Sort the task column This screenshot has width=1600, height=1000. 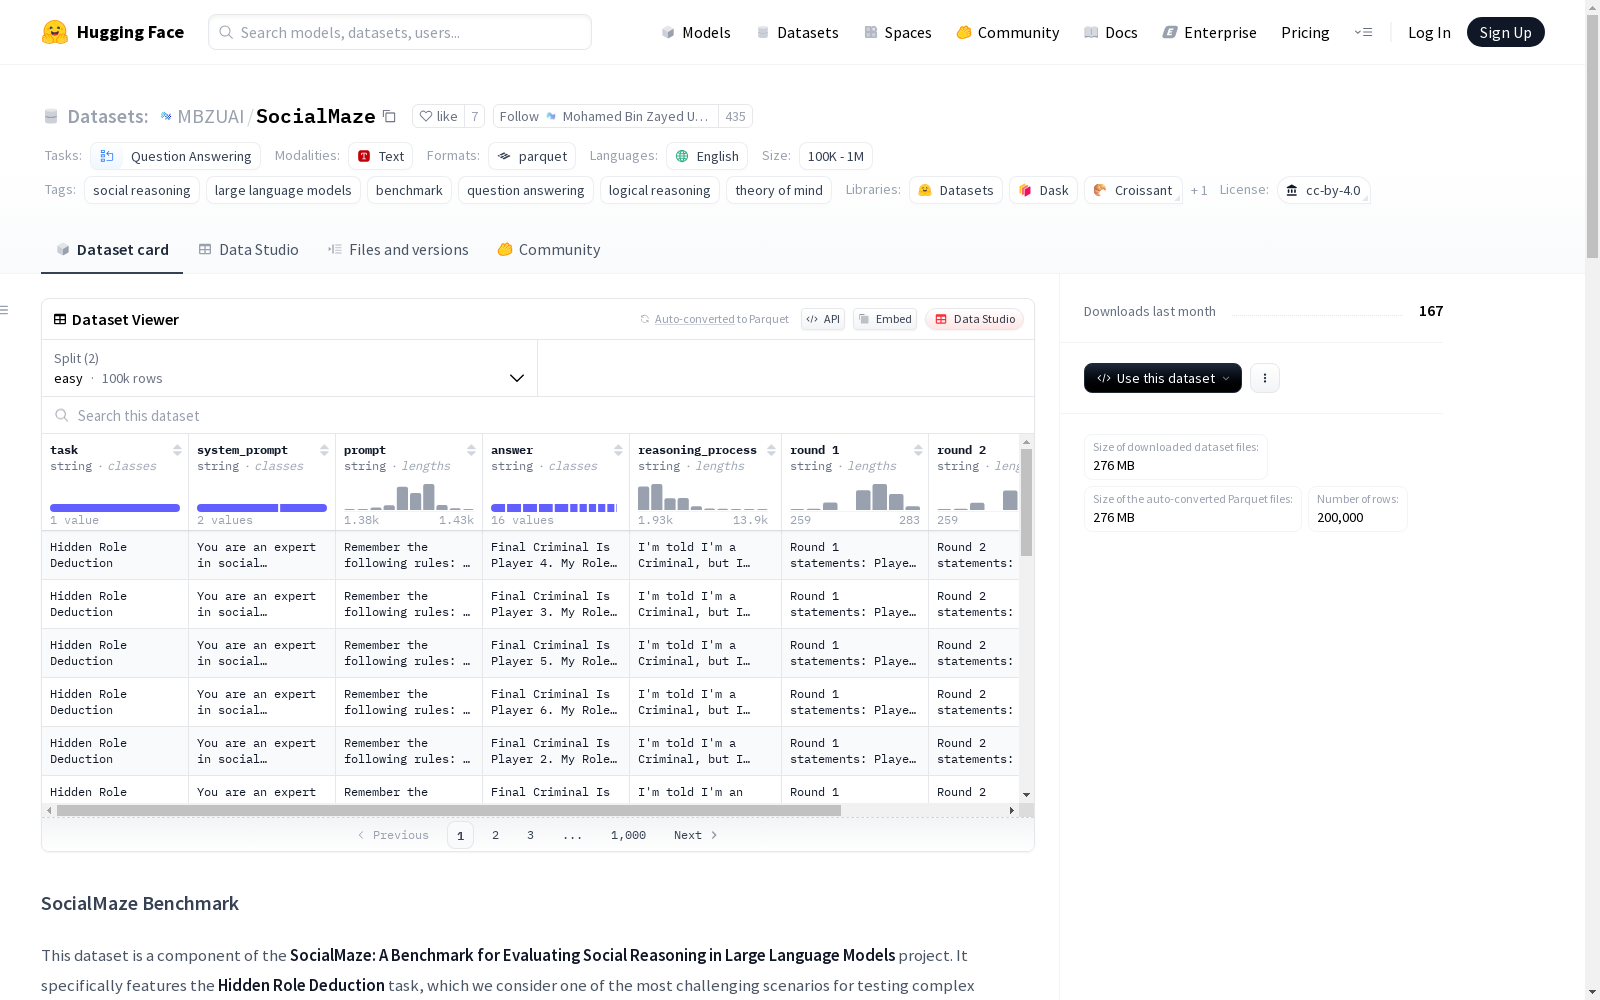pyautogui.click(x=177, y=450)
